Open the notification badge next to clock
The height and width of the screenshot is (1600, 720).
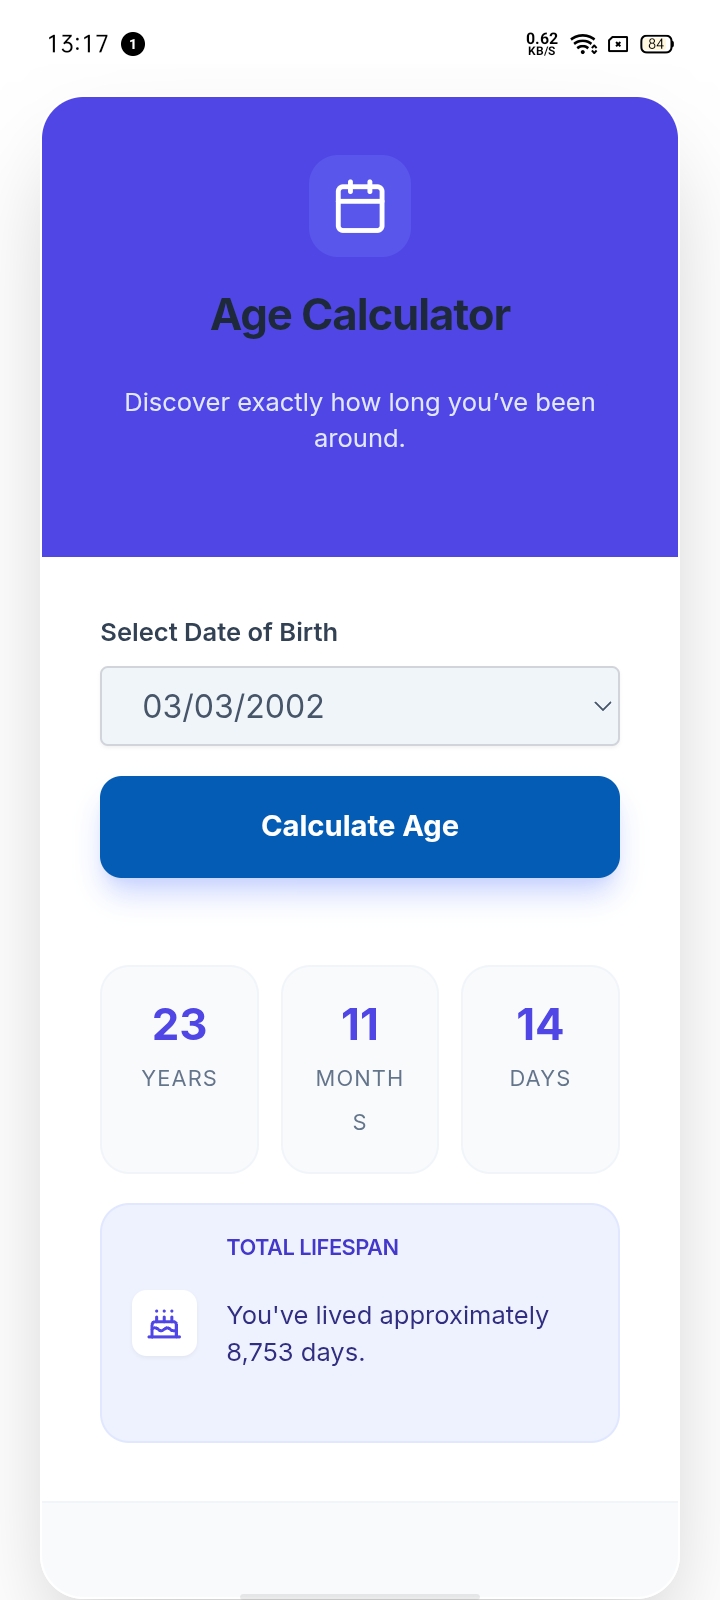pos(131,44)
